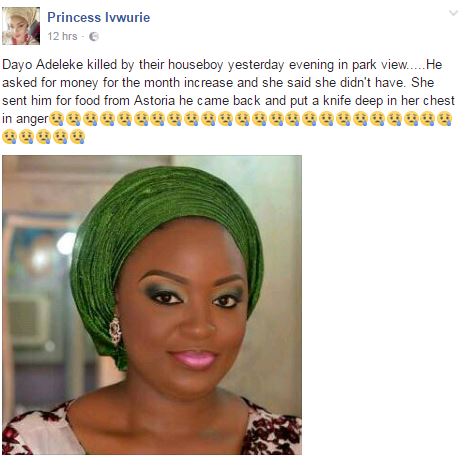This screenshot has height=472, width=475.
Task: Select middle crying emoji of the second emoji row
Action: coord(43,137)
